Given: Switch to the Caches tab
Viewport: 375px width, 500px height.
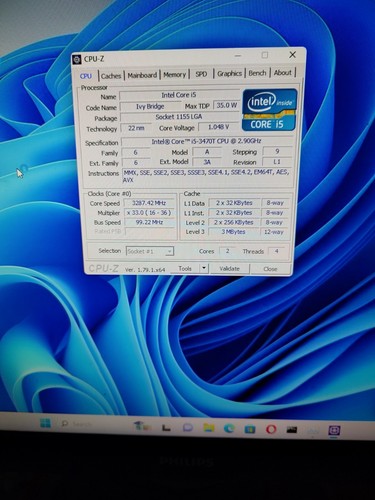Looking at the screenshot, I should pyautogui.click(x=111, y=76).
